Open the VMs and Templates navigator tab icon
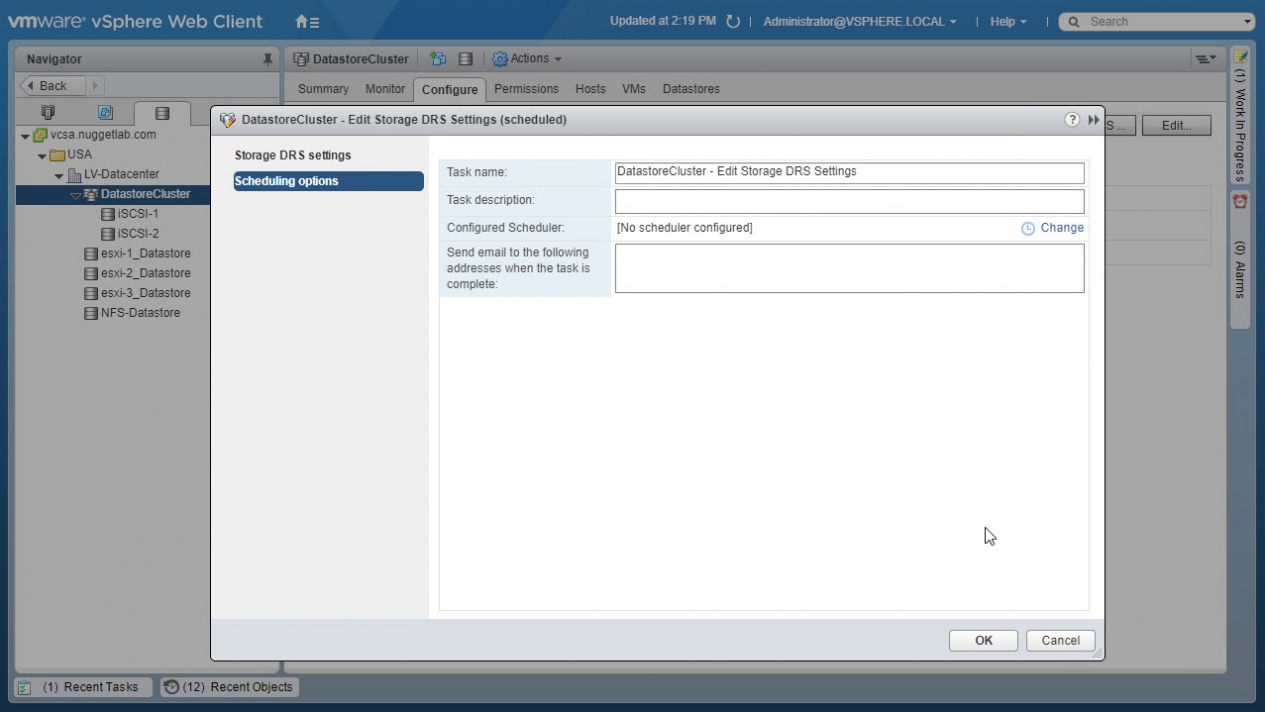The height and width of the screenshot is (712, 1265). pyautogui.click(x=105, y=113)
